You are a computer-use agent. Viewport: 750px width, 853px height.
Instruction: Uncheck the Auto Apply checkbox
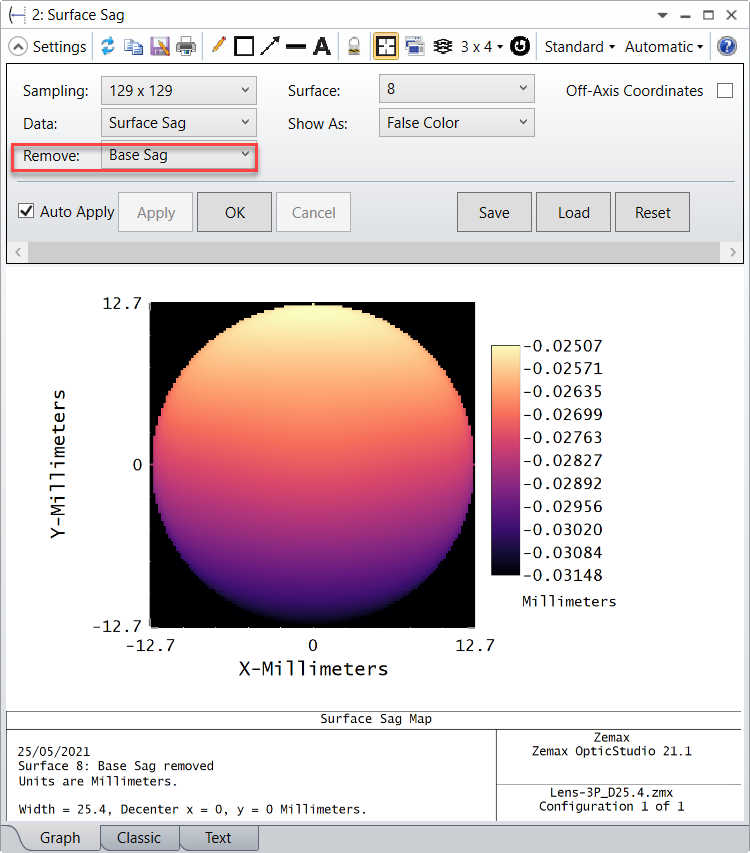26,211
